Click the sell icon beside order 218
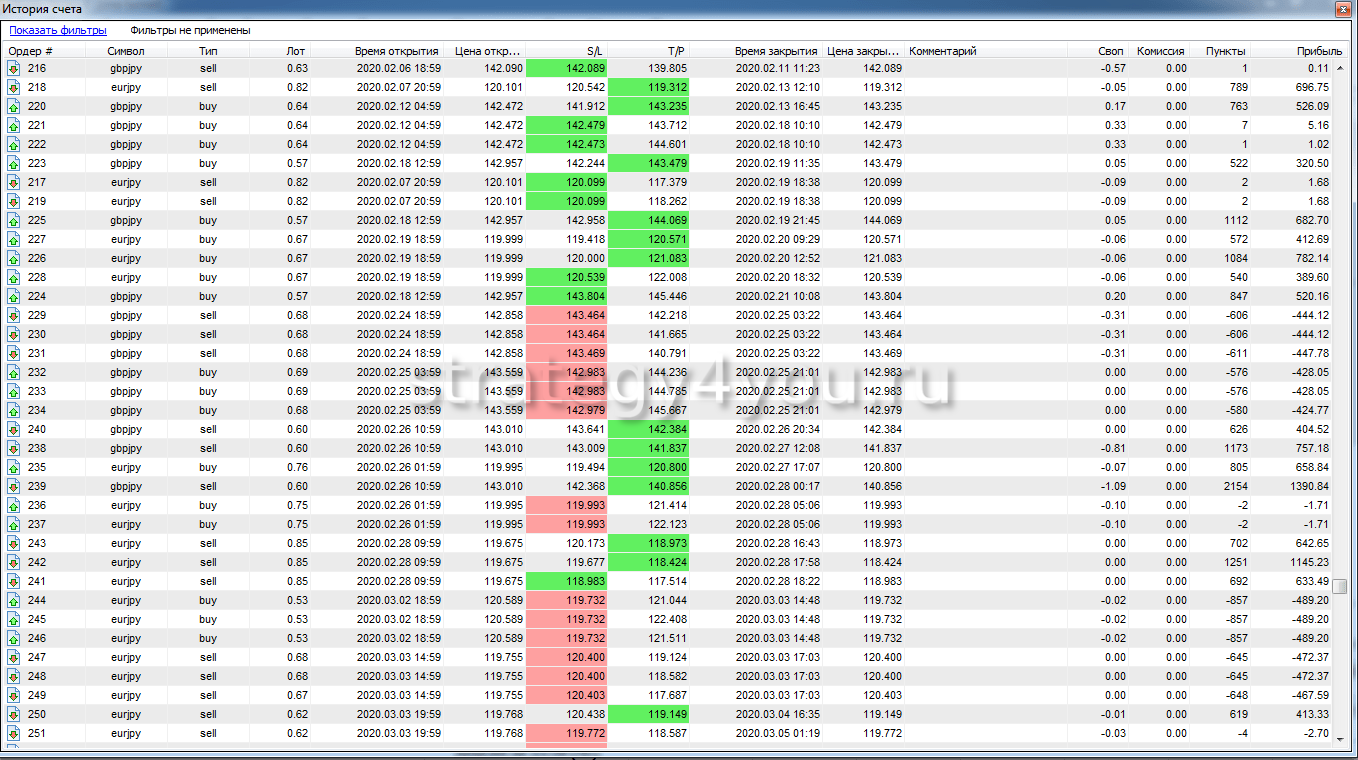This screenshot has width=1358, height=760. (x=14, y=87)
